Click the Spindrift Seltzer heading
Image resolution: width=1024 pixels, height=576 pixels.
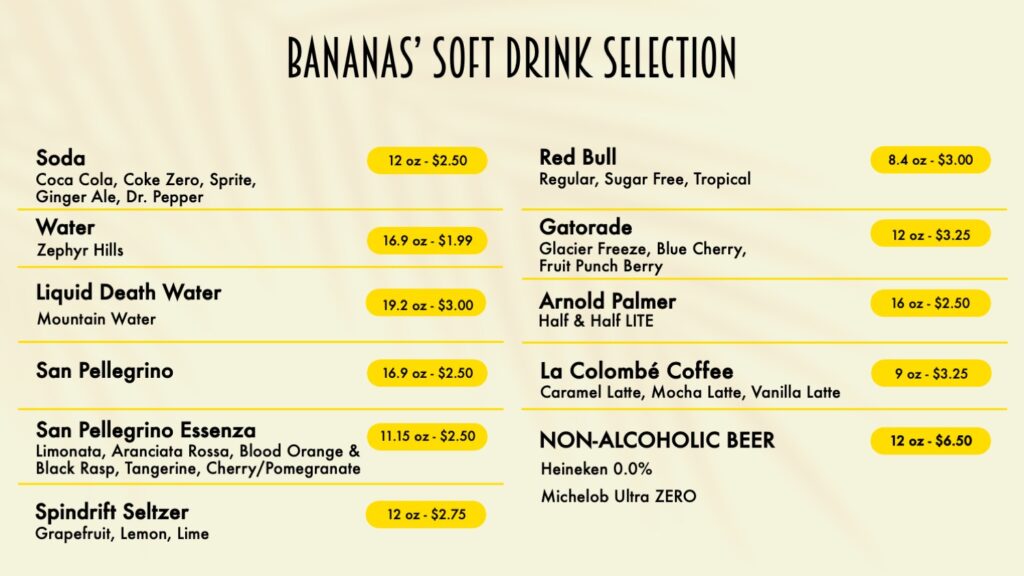pos(112,511)
